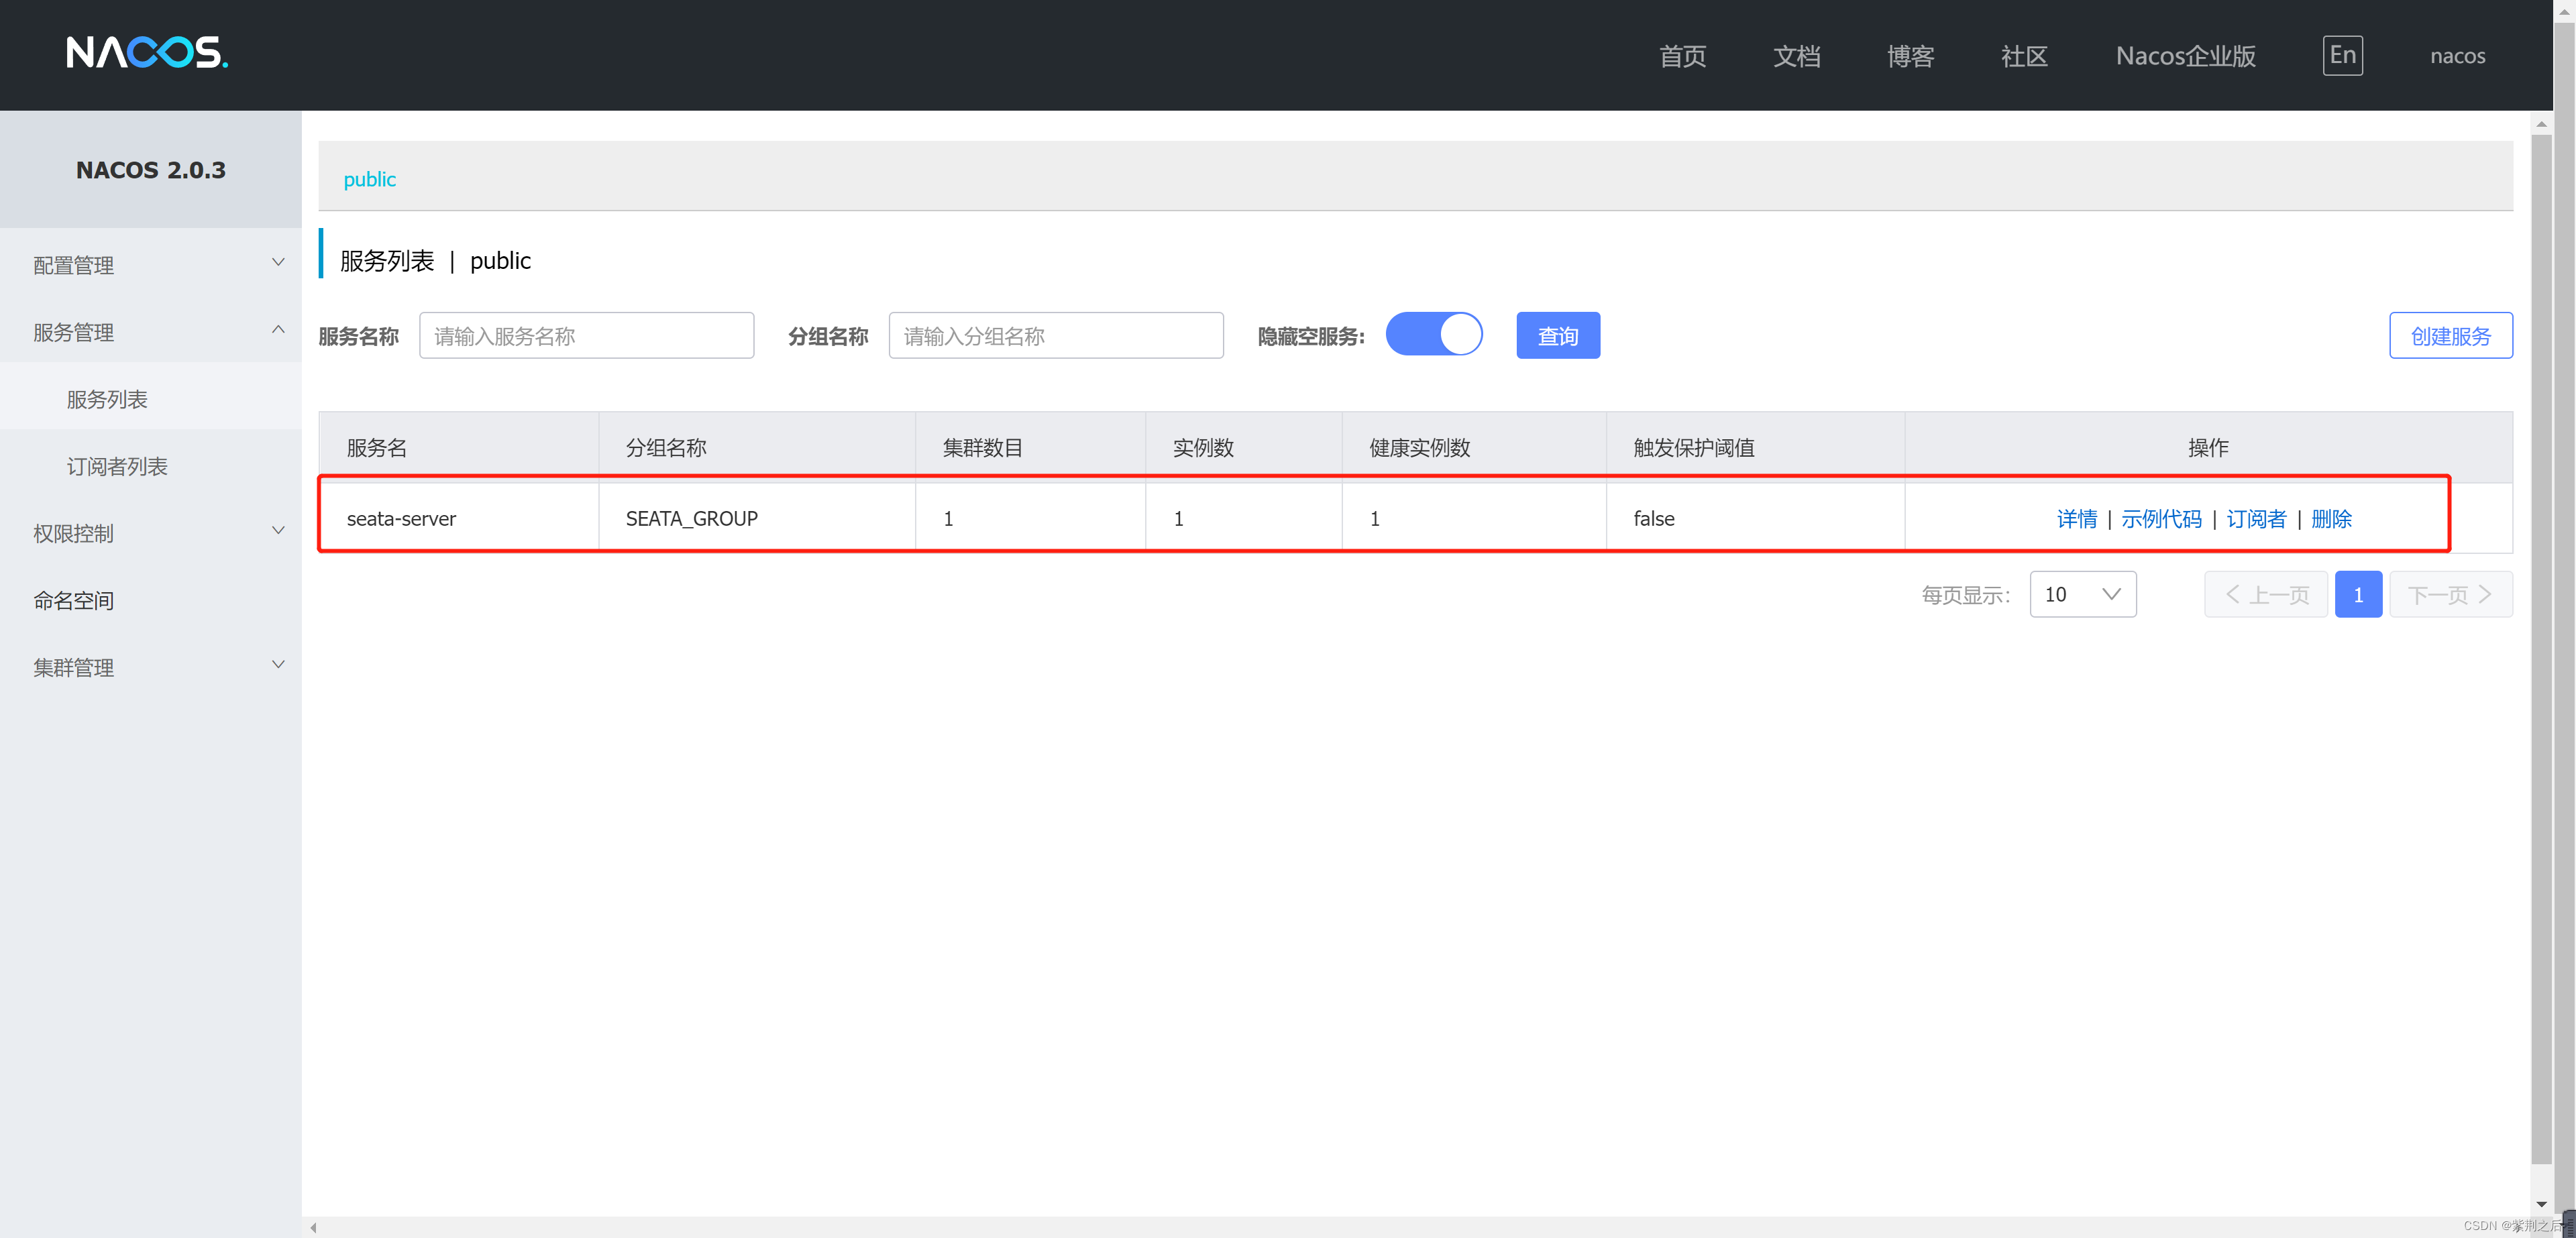Switch language with the En icon
The height and width of the screenshot is (1238, 2576).
point(2341,55)
